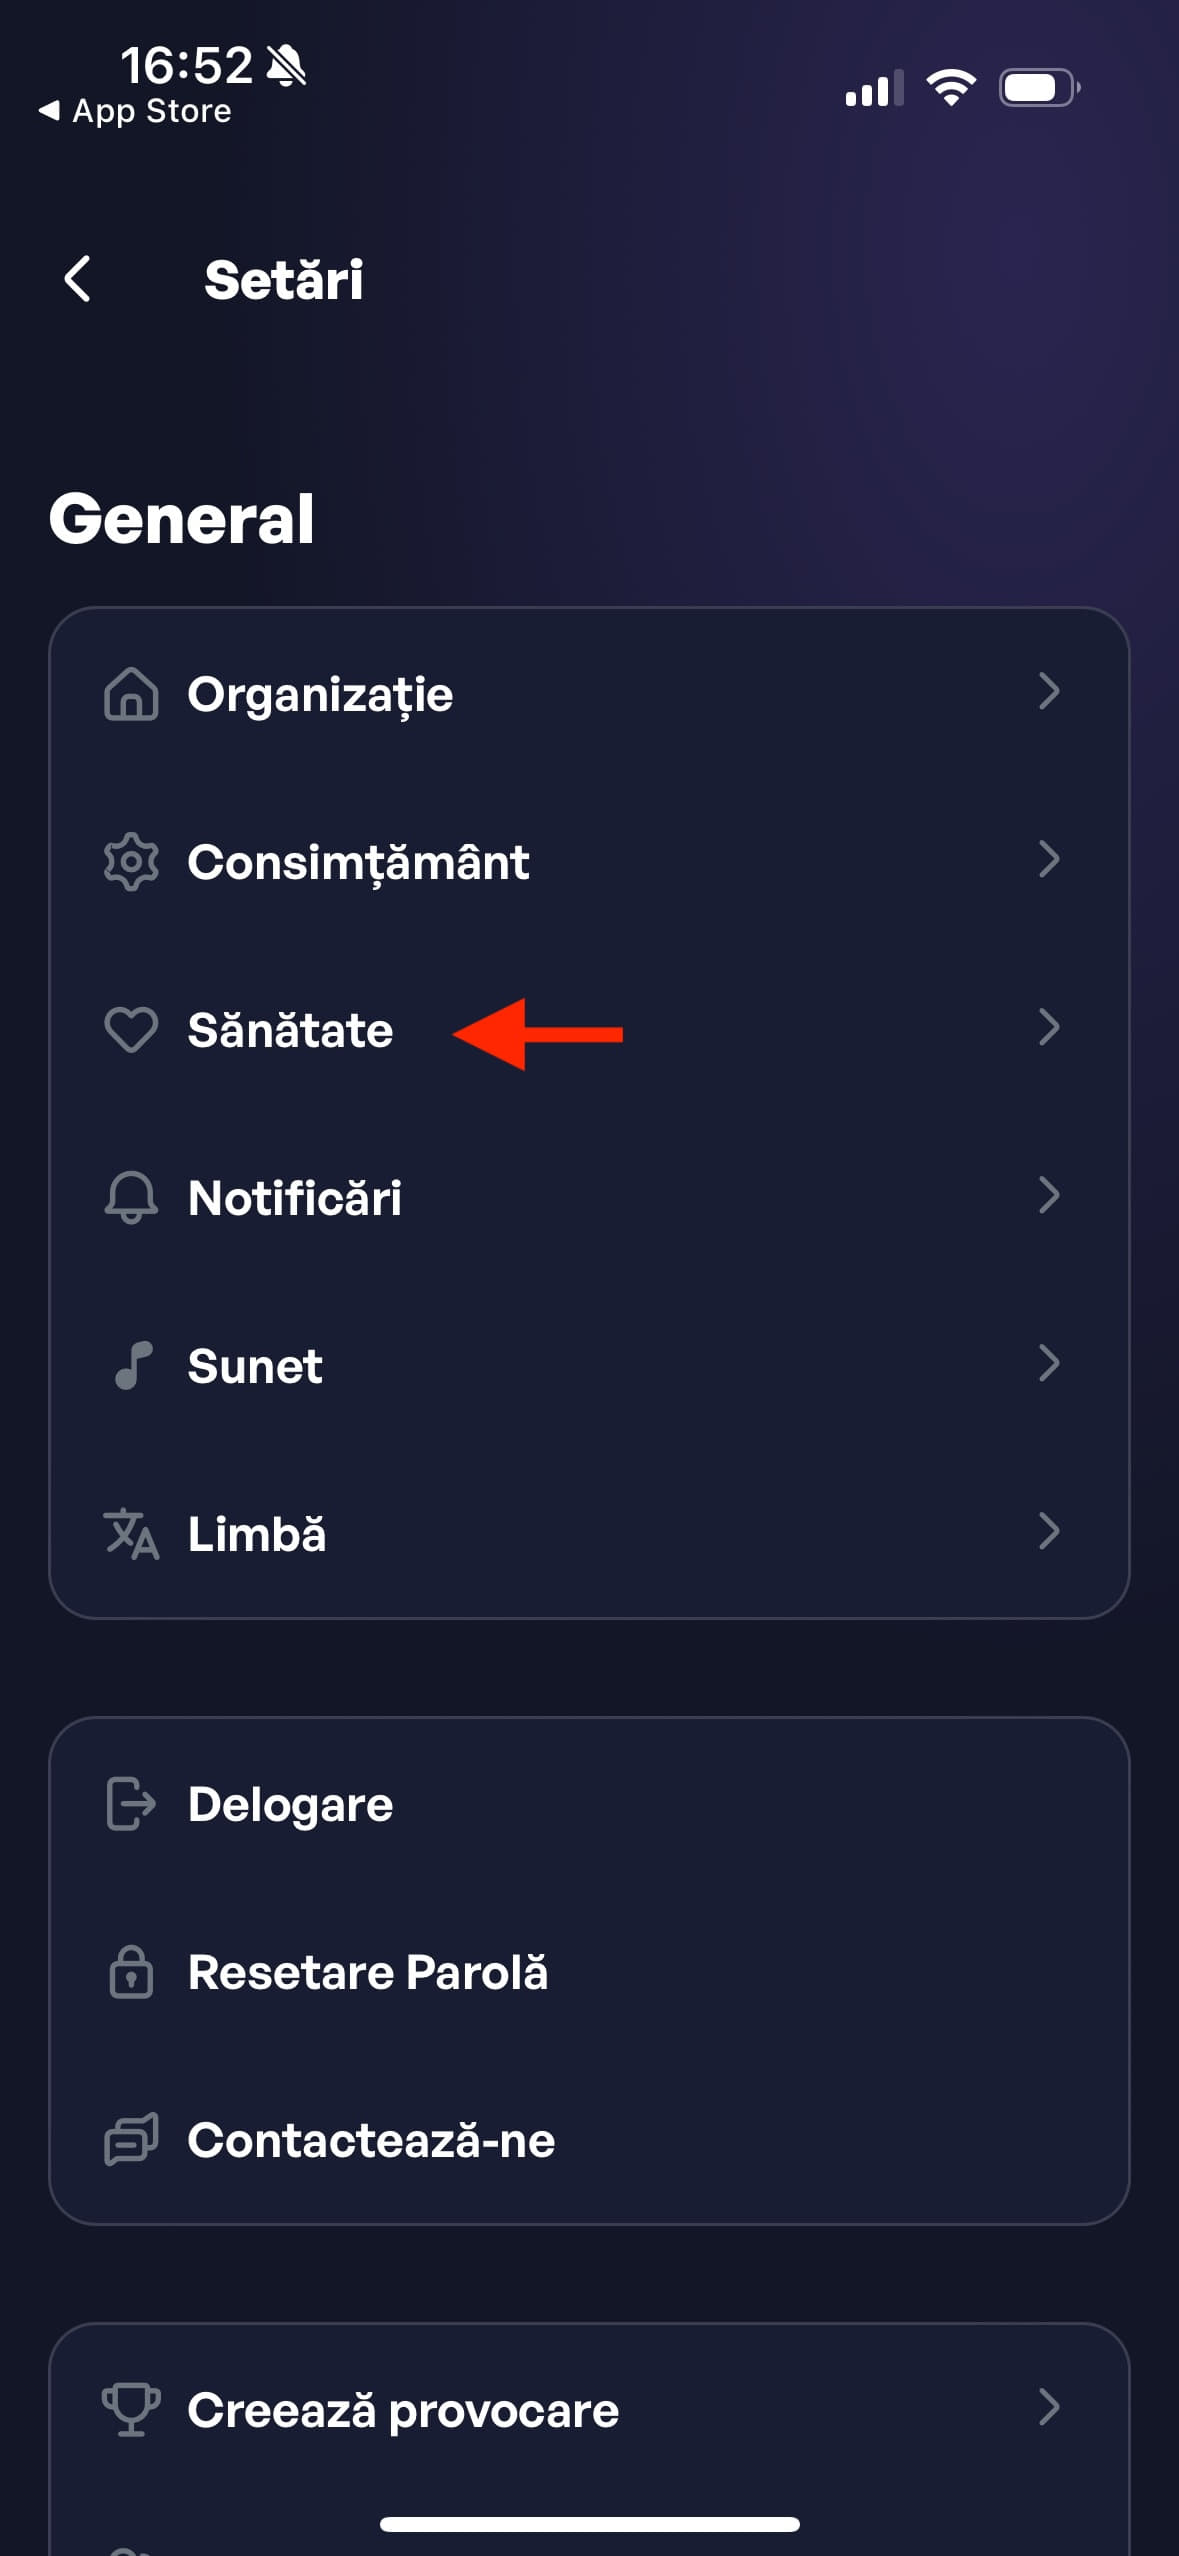Tap the translate icon for Limbă
This screenshot has width=1179, height=2556.
(x=131, y=1533)
